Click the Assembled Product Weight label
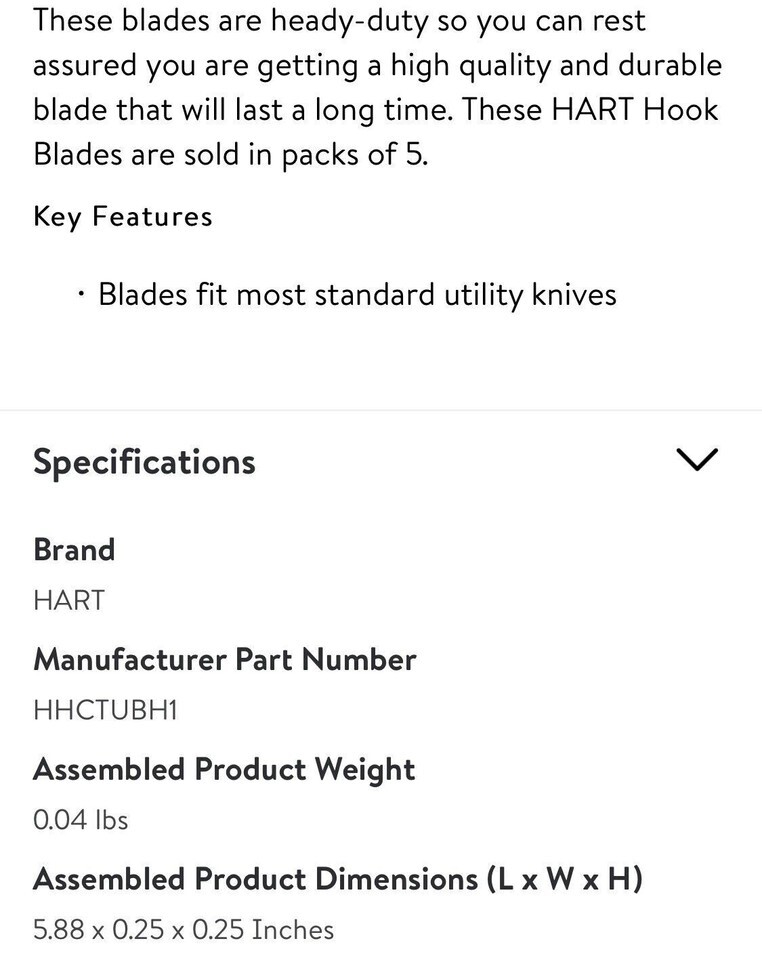Screen dimensions: 762x960 (x=224, y=769)
